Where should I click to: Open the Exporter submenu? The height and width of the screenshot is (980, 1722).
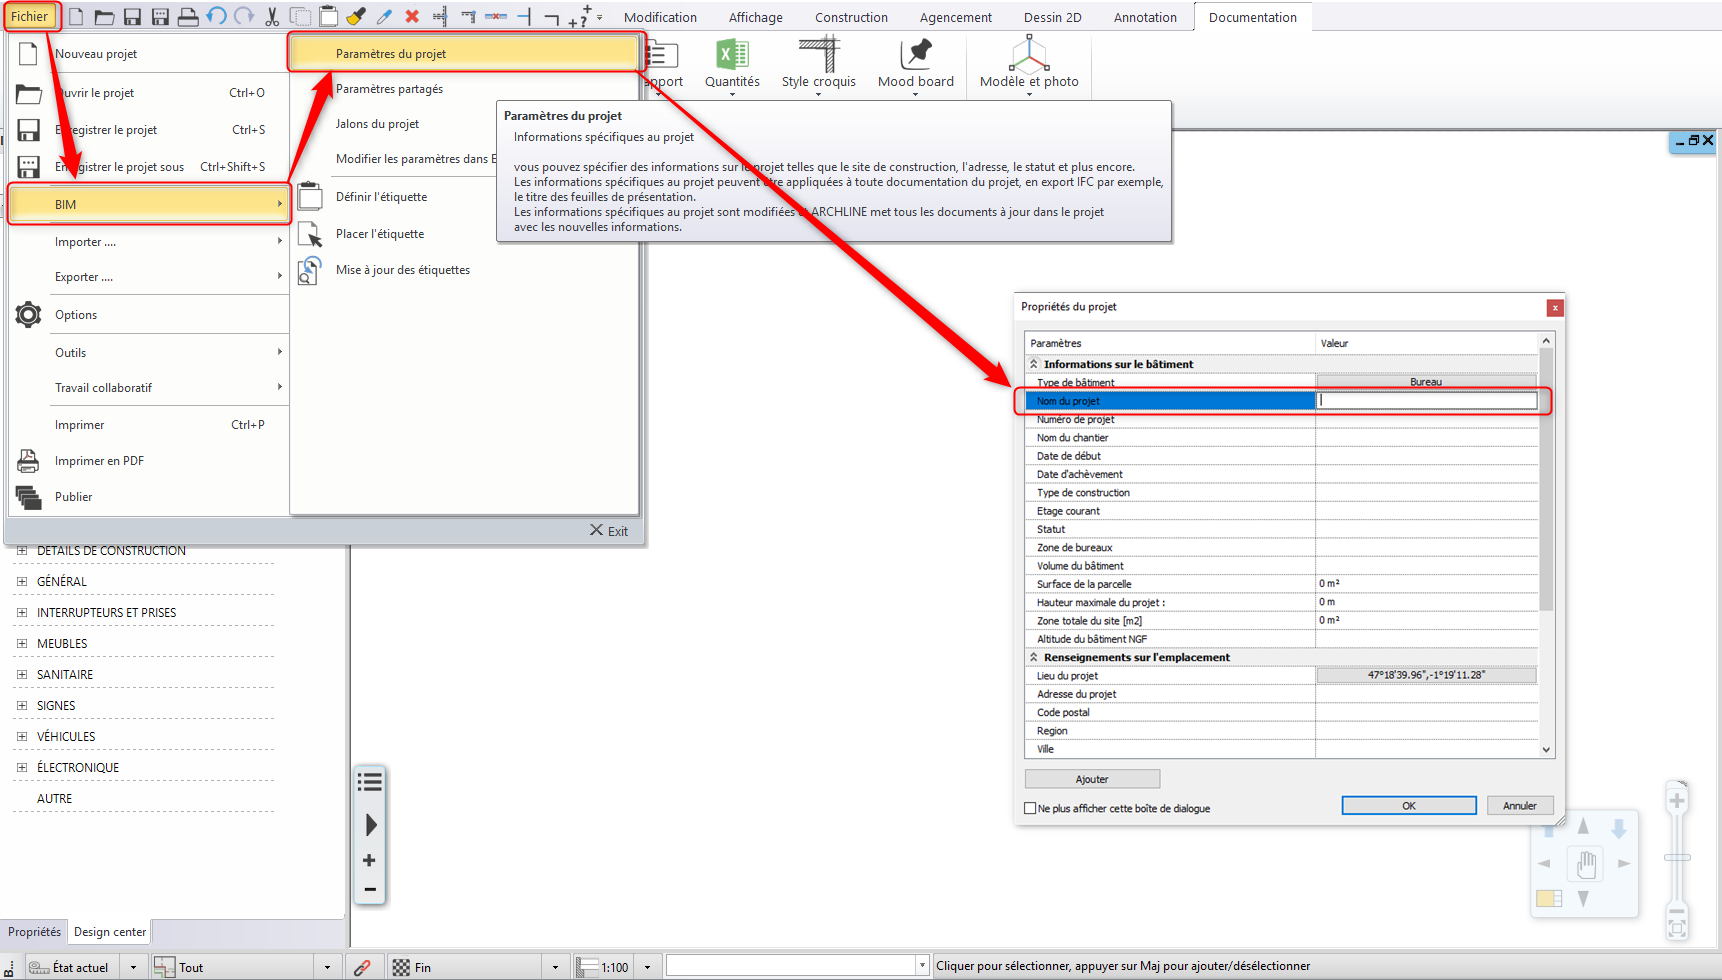click(149, 277)
